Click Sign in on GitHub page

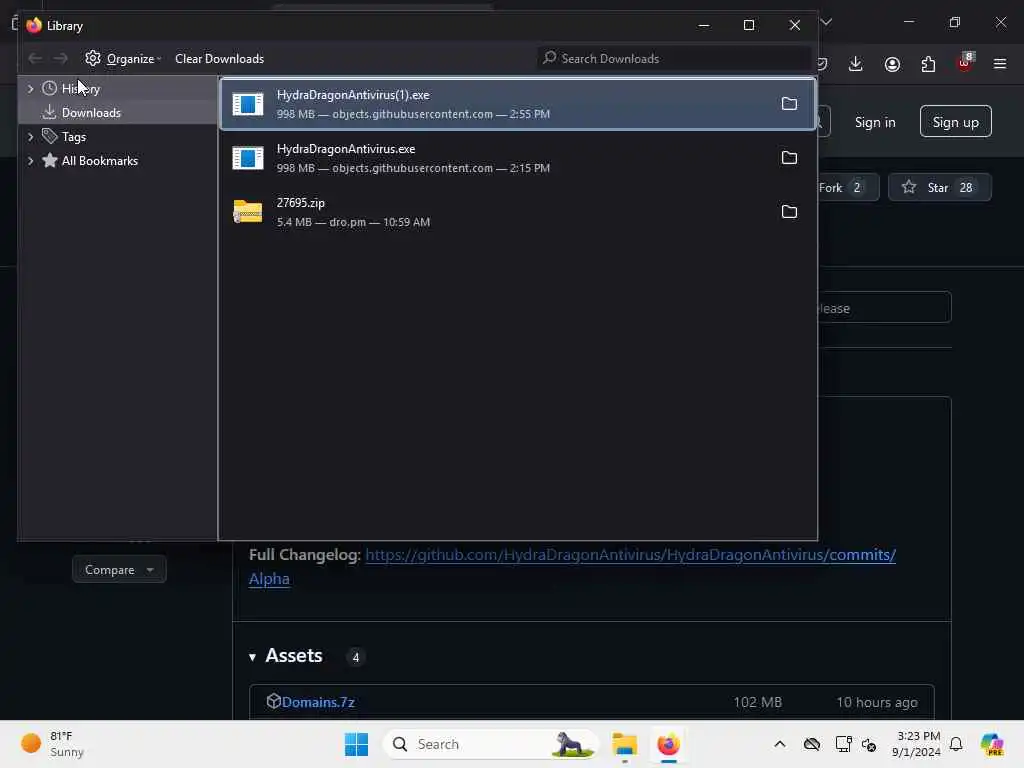[x=875, y=122]
